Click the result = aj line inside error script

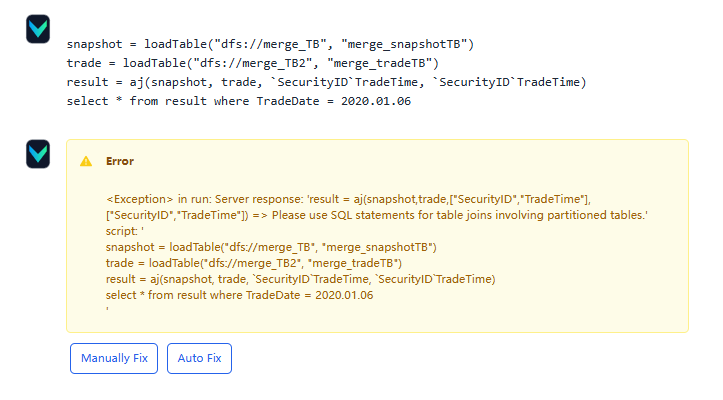click(300, 279)
